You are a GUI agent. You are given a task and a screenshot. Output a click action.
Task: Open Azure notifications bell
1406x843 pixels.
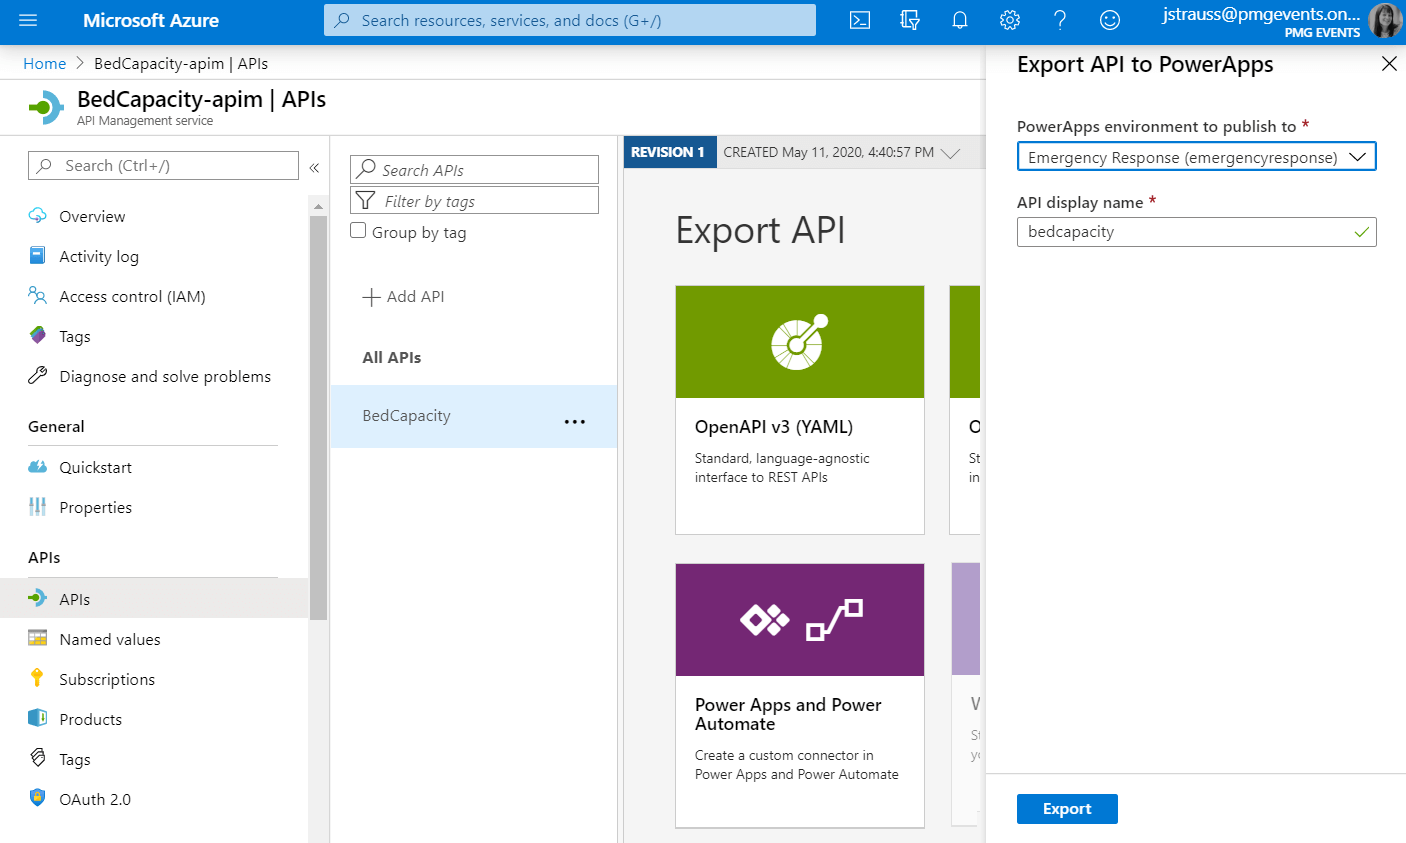point(960,20)
